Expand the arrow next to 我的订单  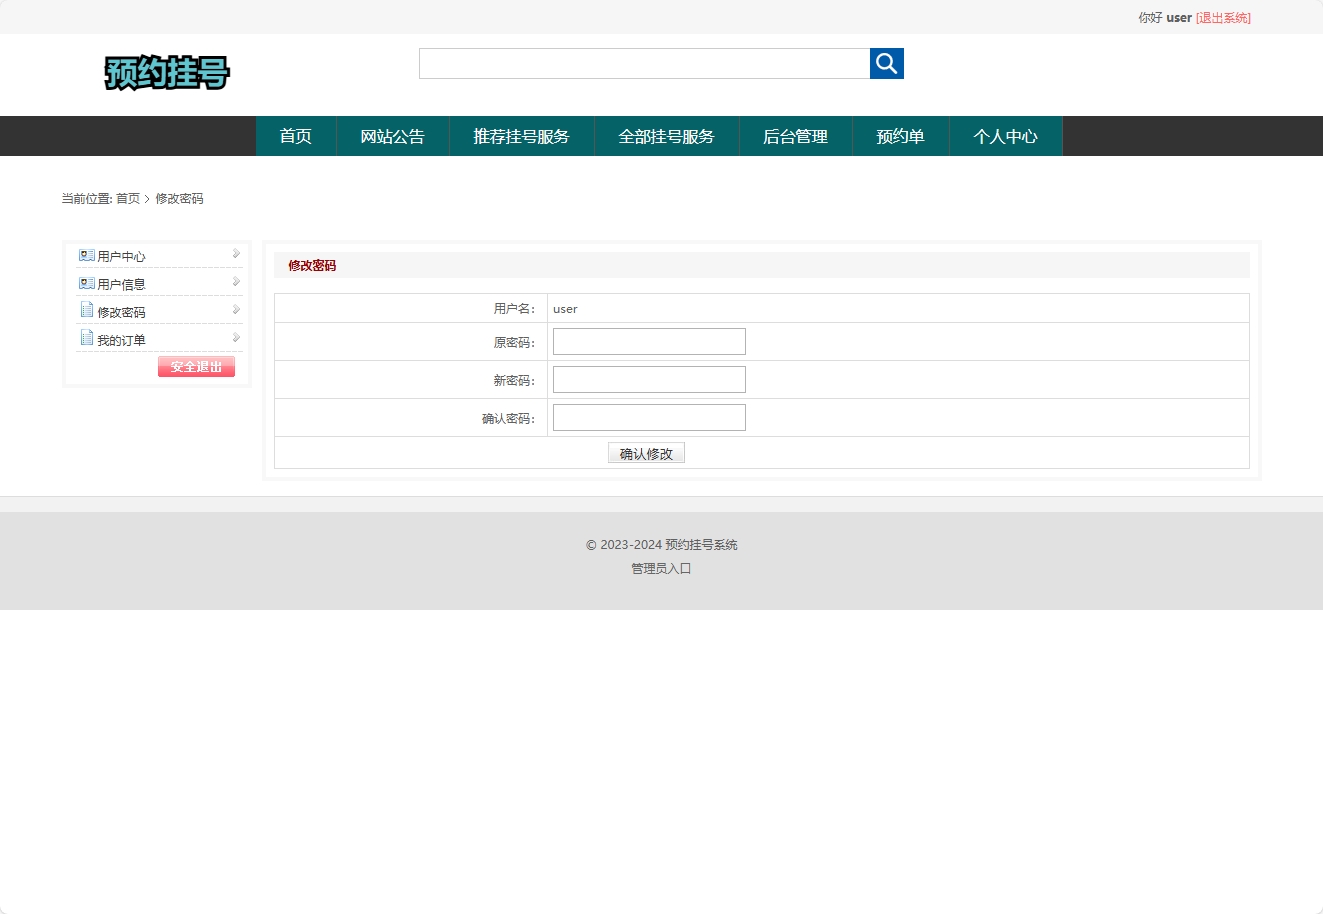pyautogui.click(x=236, y=338)
